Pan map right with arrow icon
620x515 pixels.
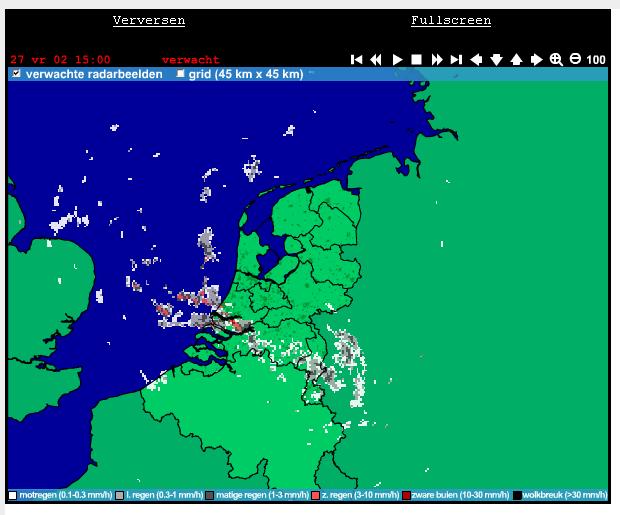tap(536, 60)
